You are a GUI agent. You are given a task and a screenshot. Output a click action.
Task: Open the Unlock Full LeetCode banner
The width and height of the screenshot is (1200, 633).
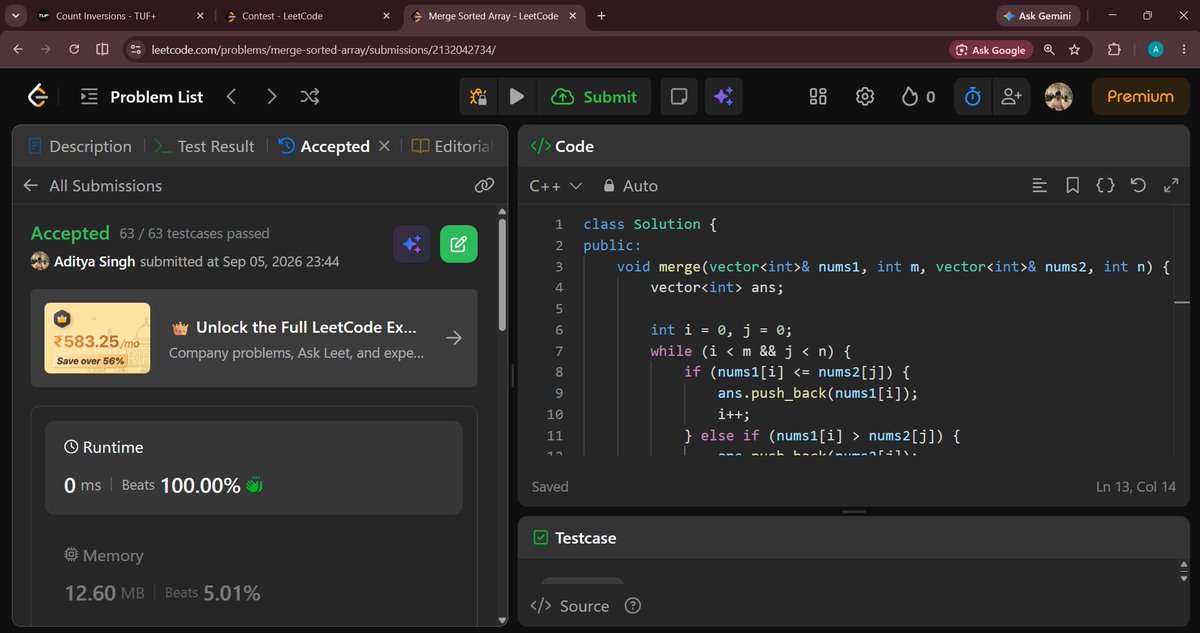point(254,338)
